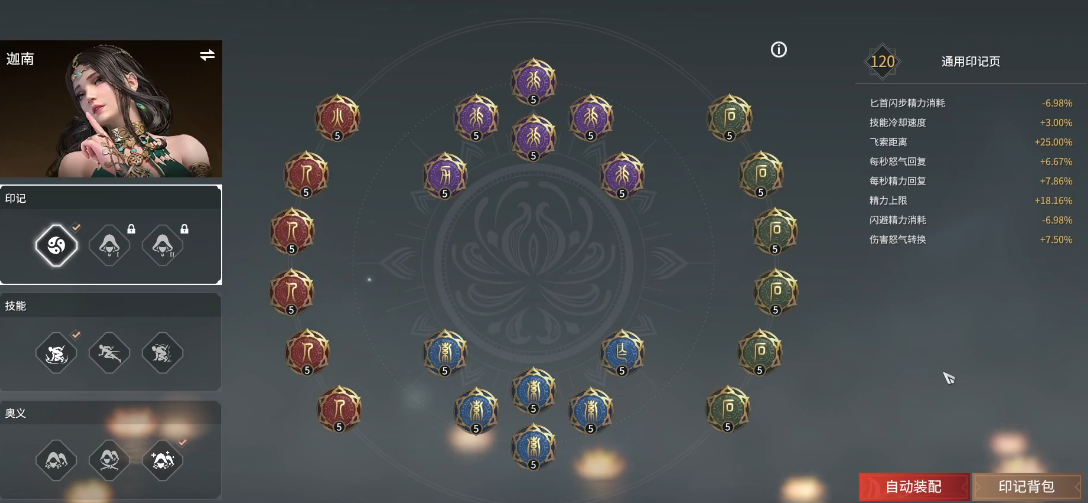1088x503 pixels.
Task: Click the top red rune with different glyph
Action: point(337,117)
